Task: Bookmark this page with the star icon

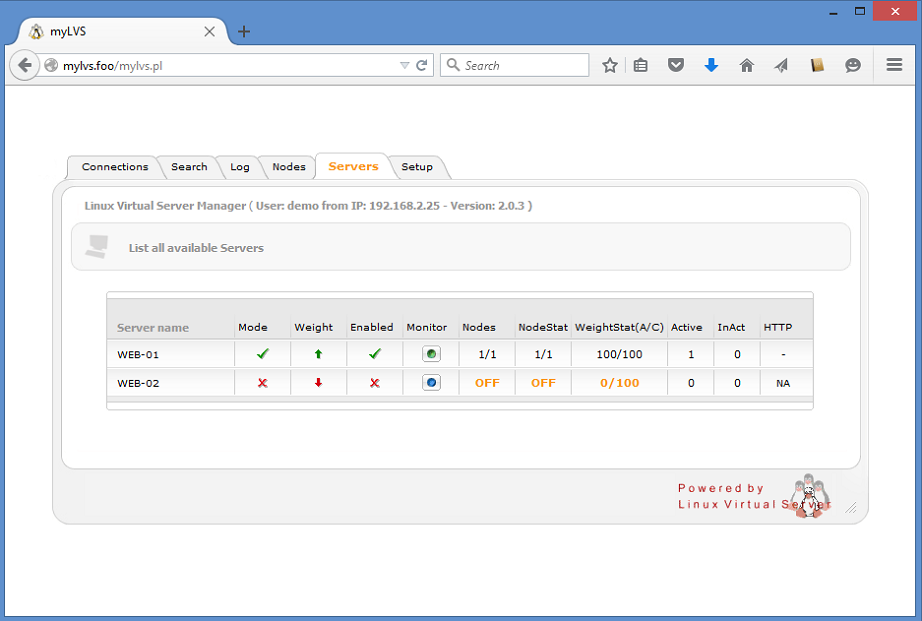Action: (x=610, y=65)
